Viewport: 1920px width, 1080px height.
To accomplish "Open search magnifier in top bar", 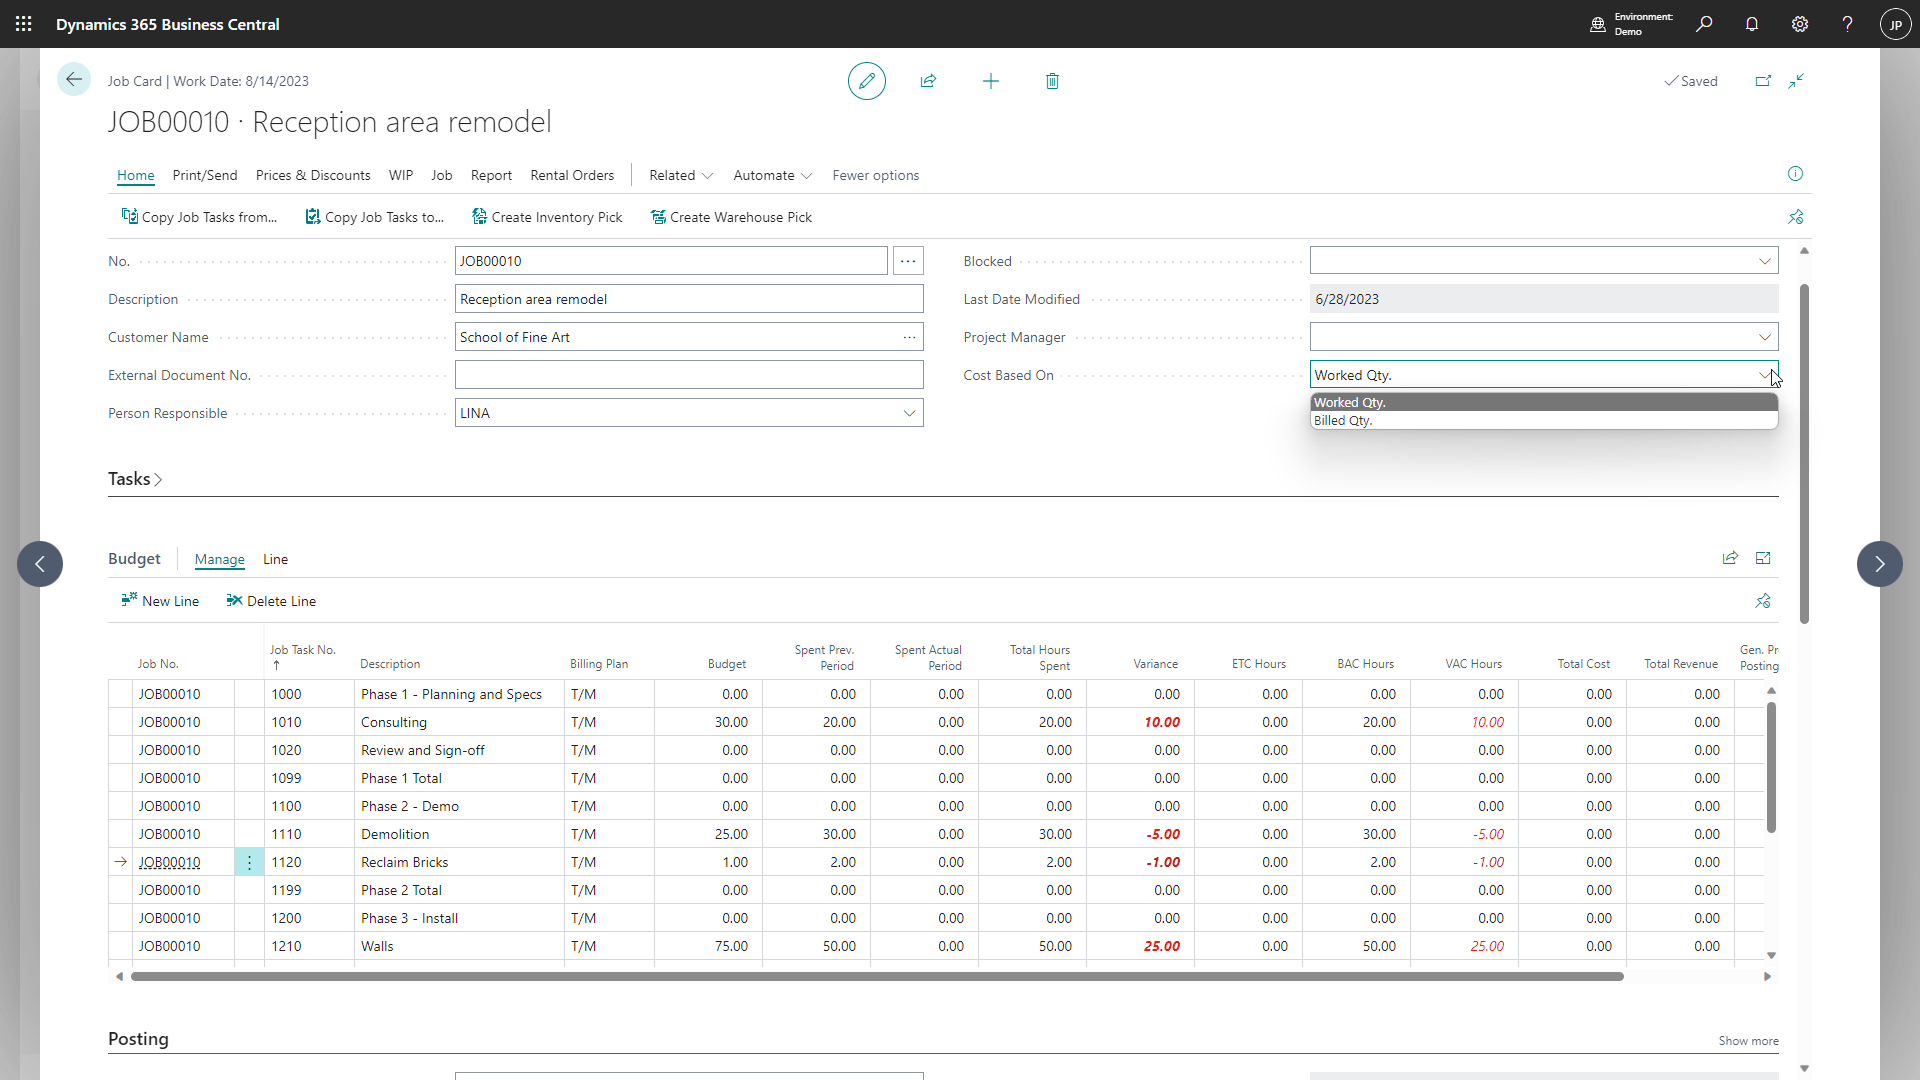I will point(1704,24).
